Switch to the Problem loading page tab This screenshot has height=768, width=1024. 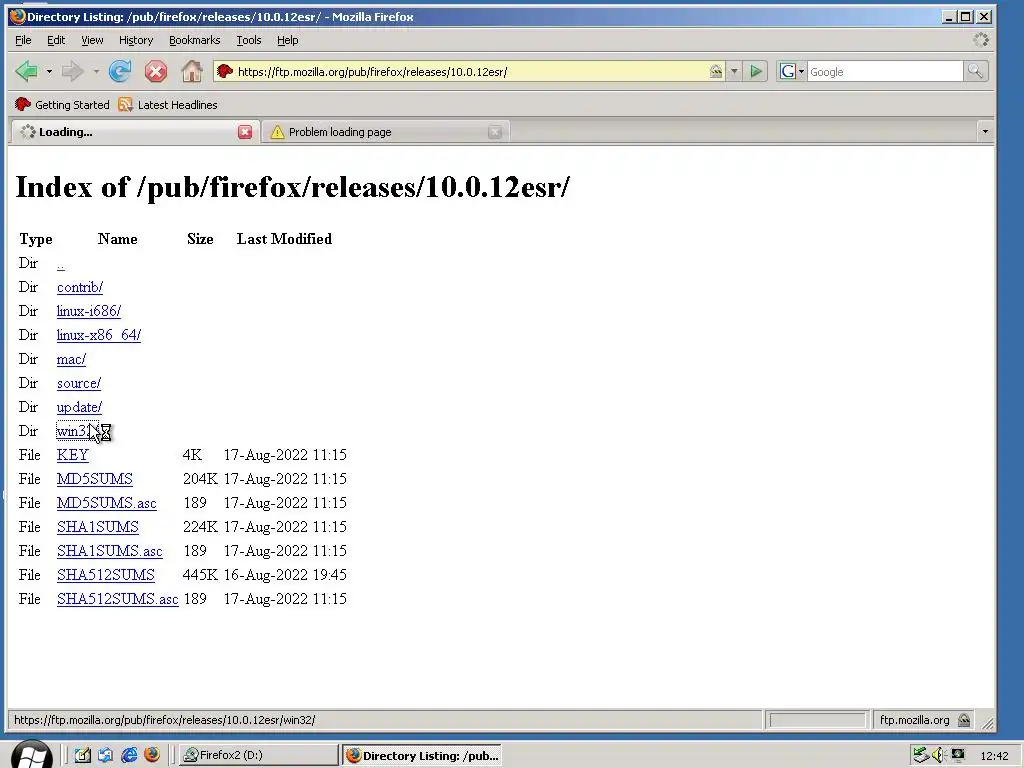pos(385,132)
